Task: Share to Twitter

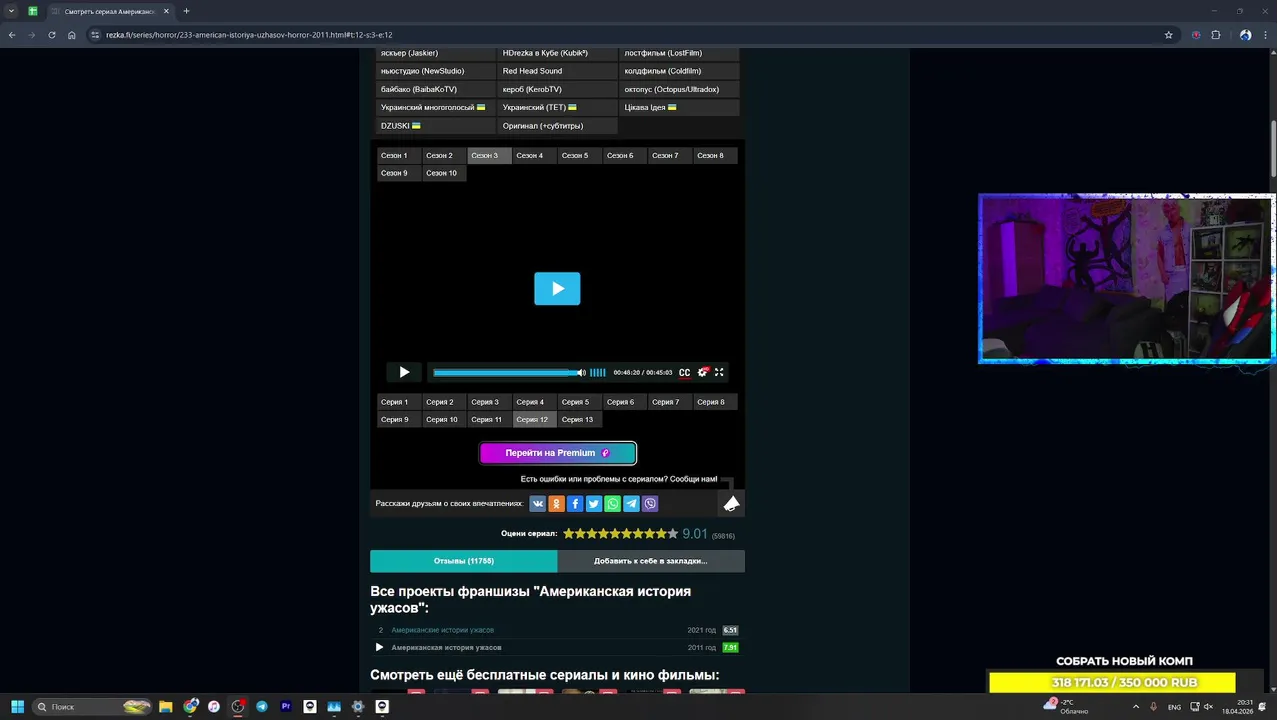Action: click(594, 504)
